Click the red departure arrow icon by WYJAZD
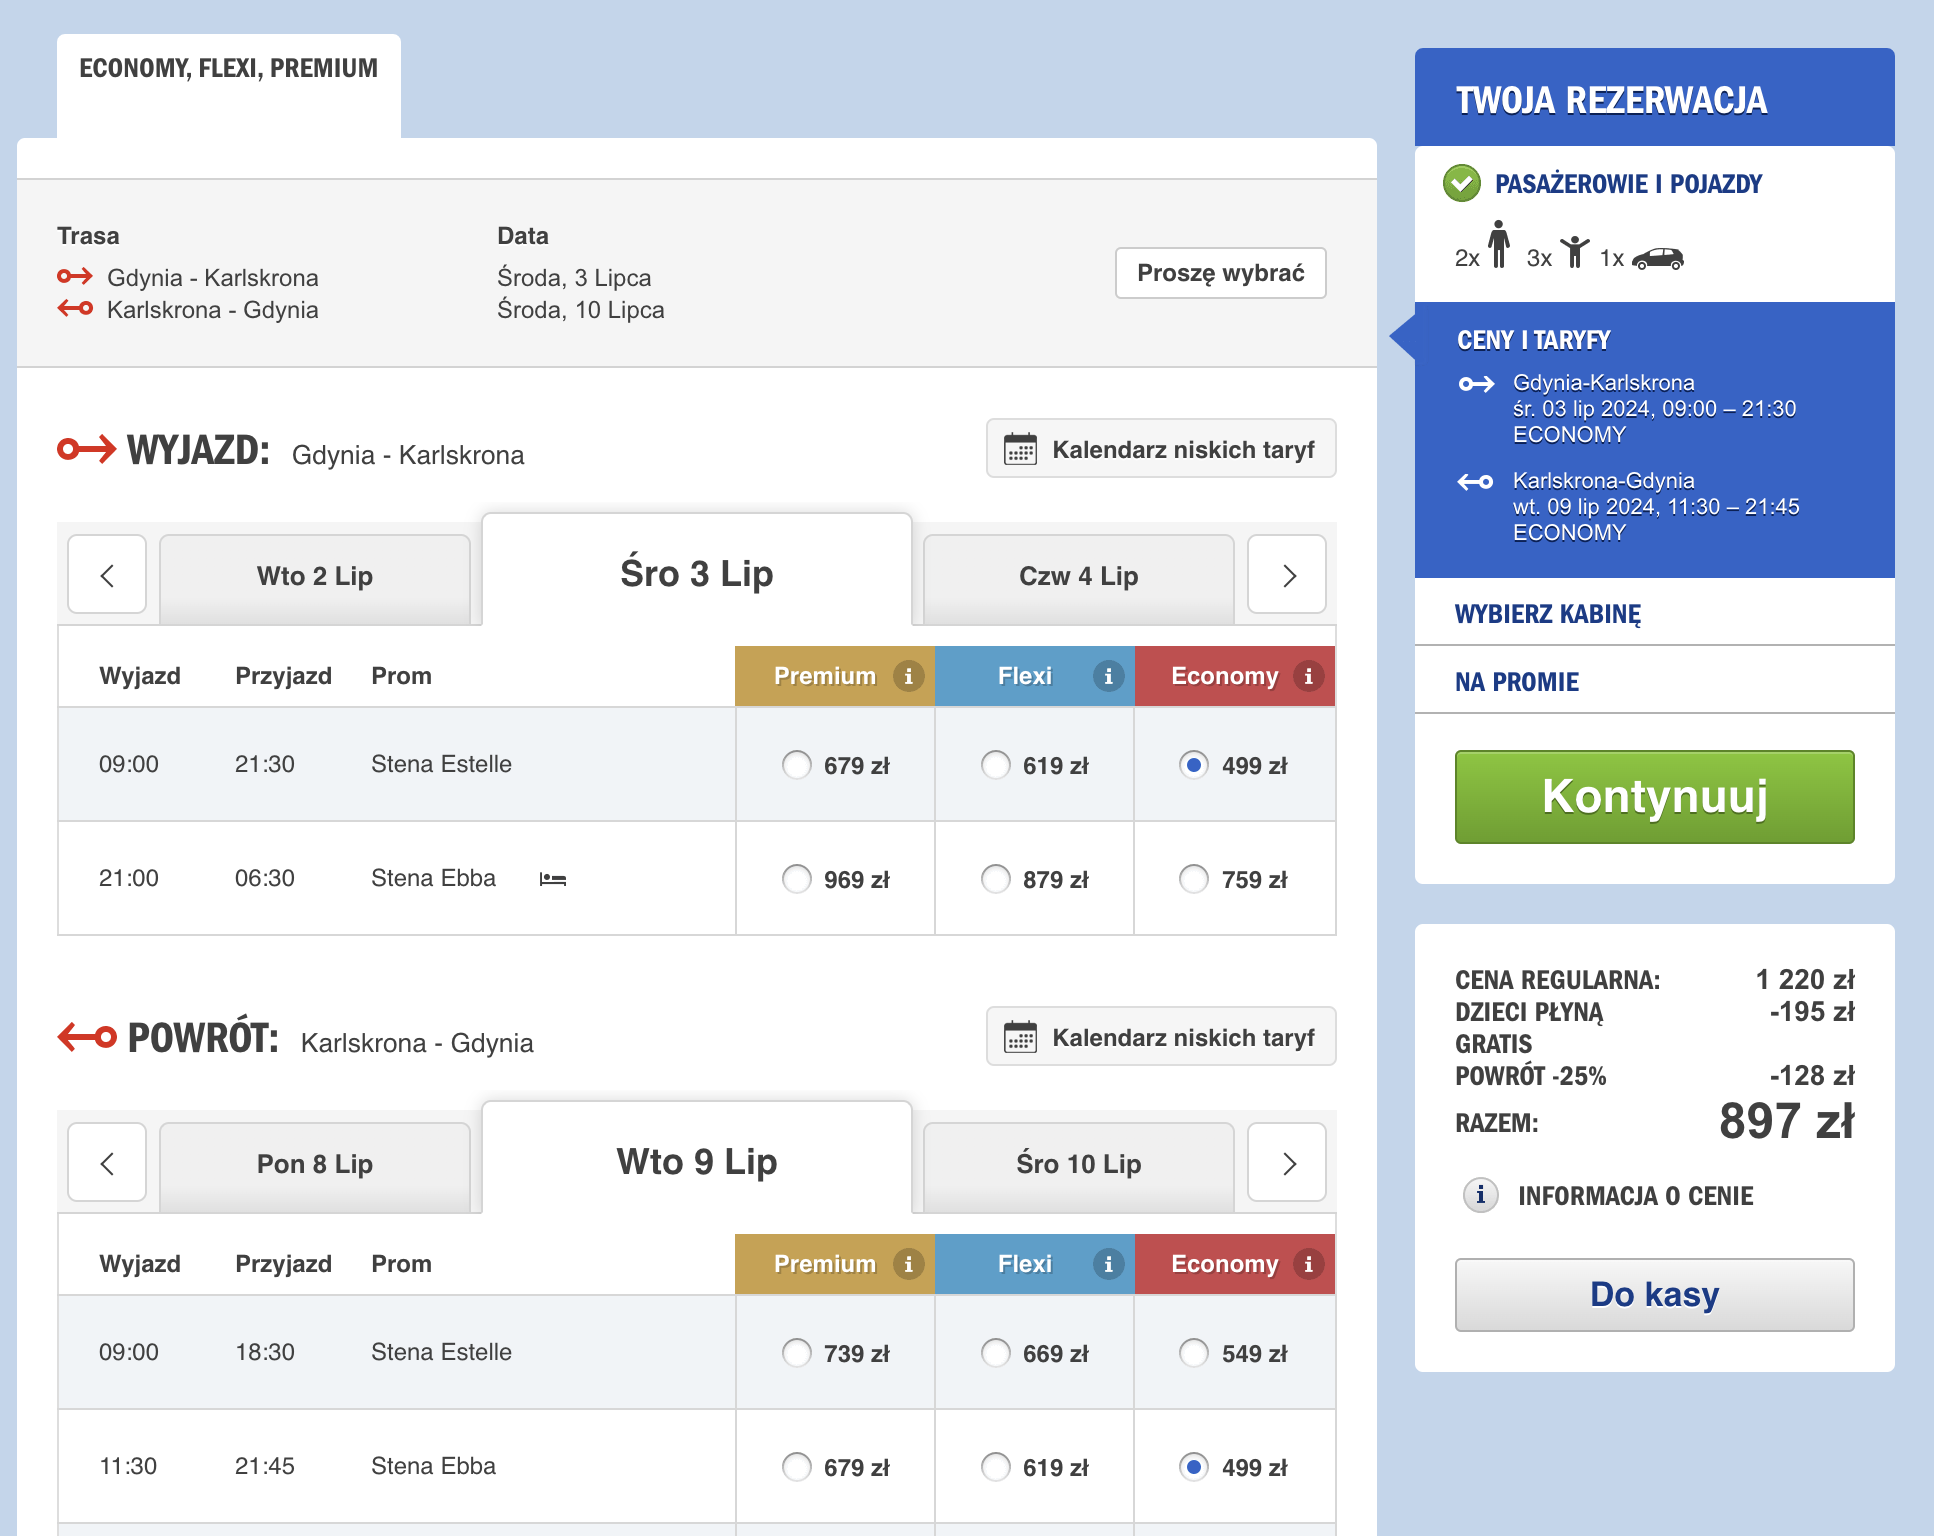This screenshot has width=1934, height=1536. 87,450
